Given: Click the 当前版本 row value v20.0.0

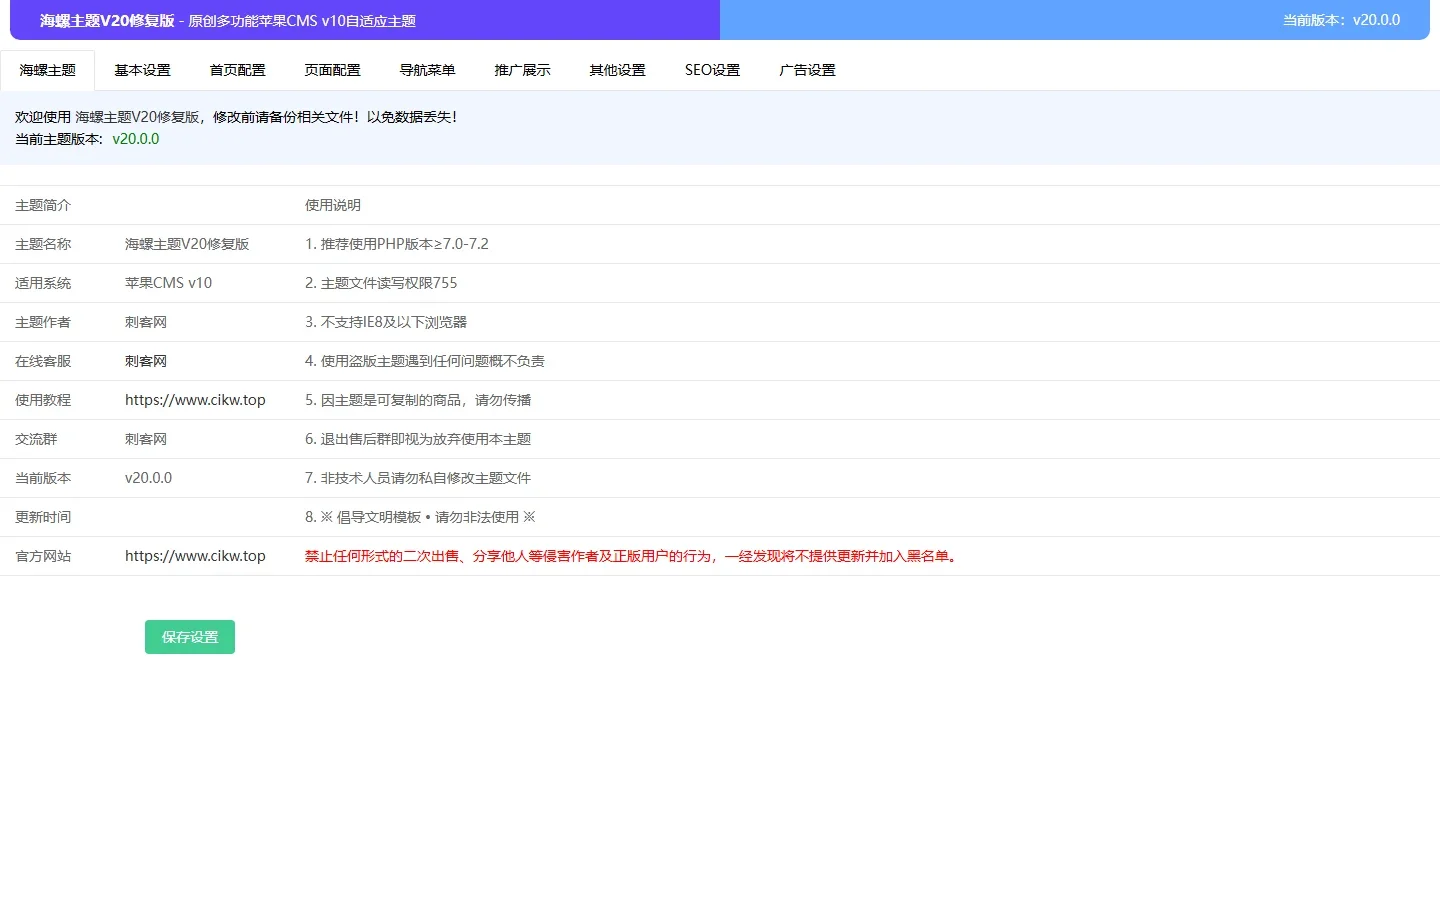Looking at the screenshot, I should pyautogui.click(x=148, y=478).
